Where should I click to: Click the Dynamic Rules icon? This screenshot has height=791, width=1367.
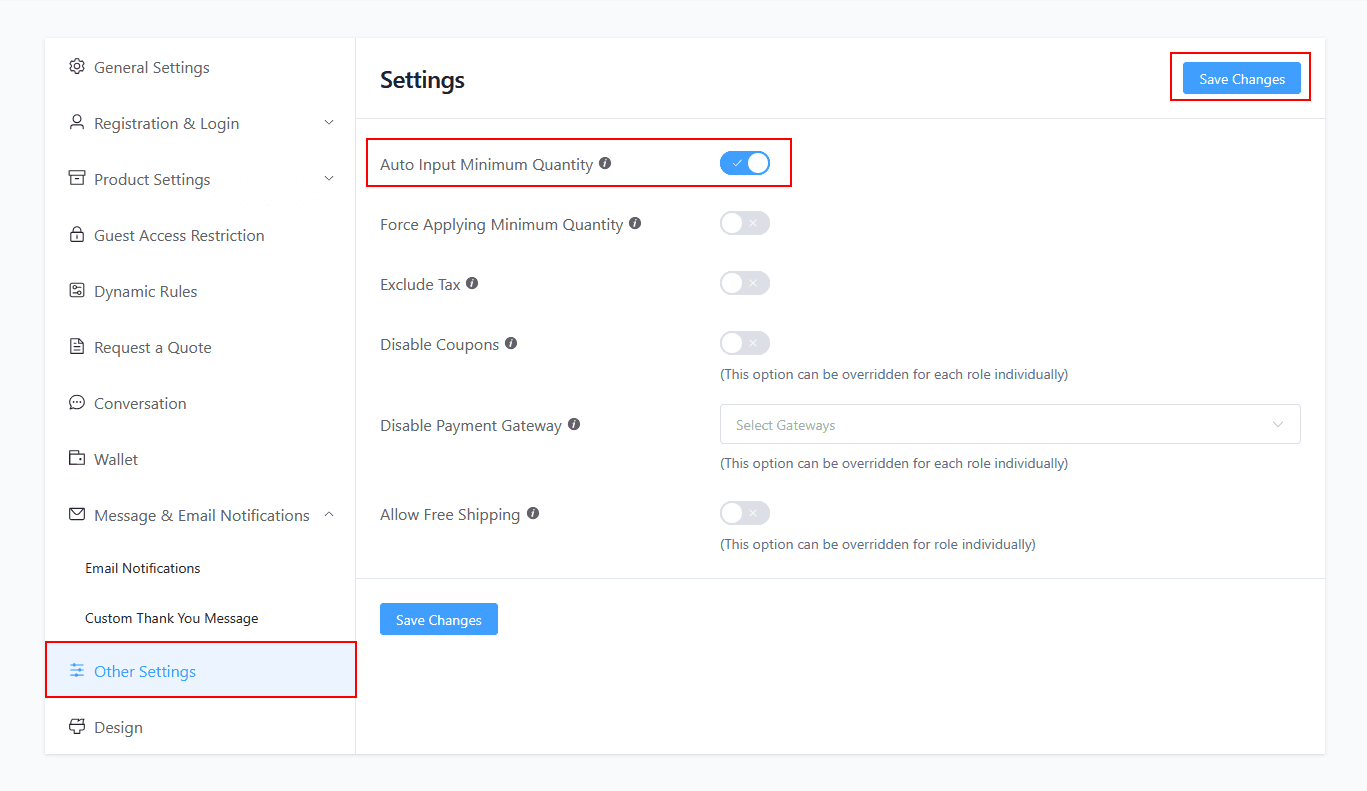click(77, 290)
